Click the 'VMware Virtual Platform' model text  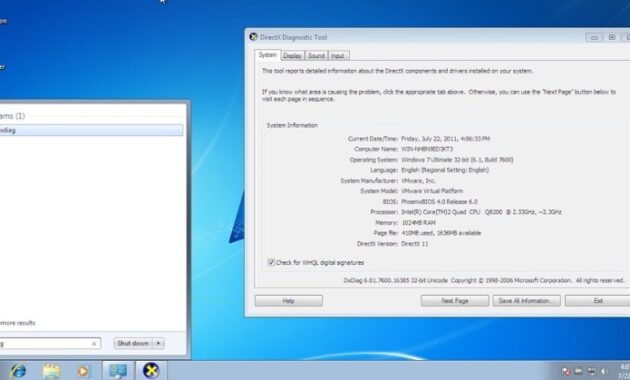[432, 191]
